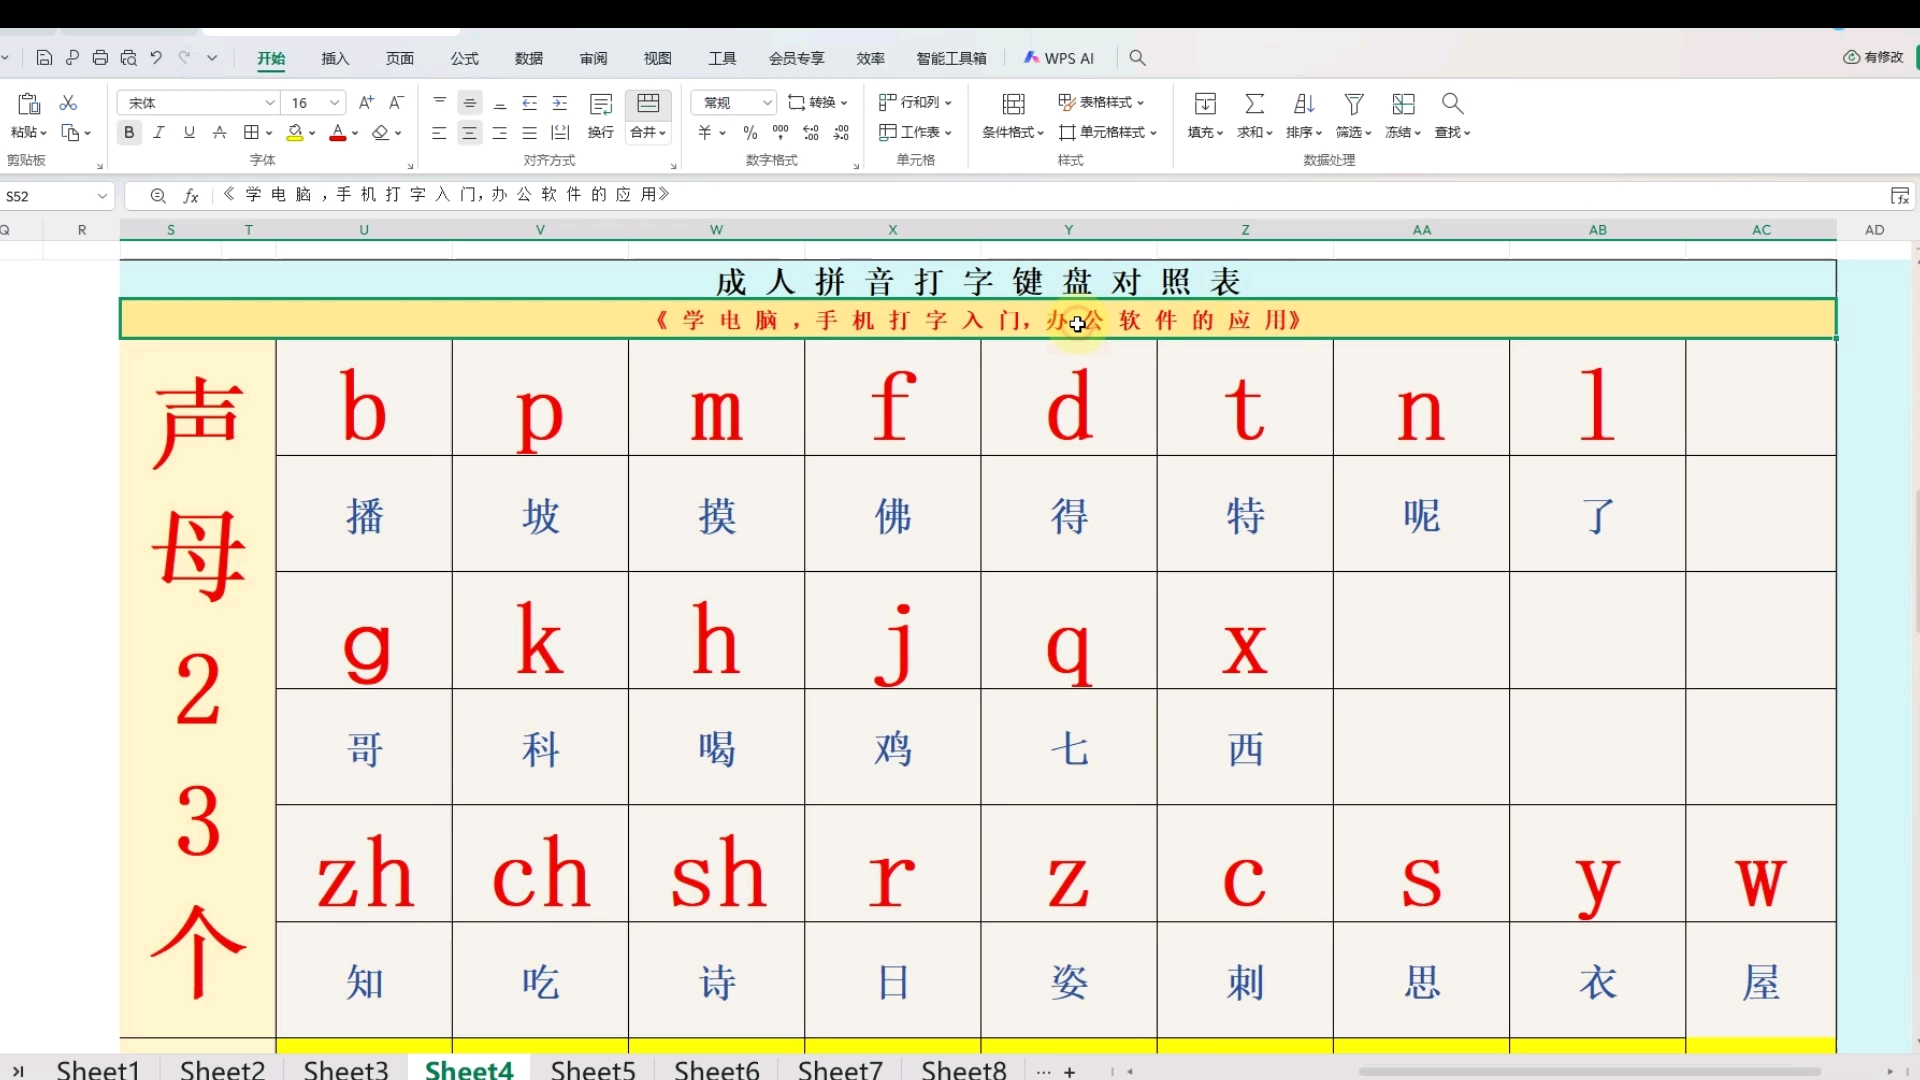Click the Freeze panes (冻结) icon
This screenshot has width=1920, height=1080.
(1403, 104)
